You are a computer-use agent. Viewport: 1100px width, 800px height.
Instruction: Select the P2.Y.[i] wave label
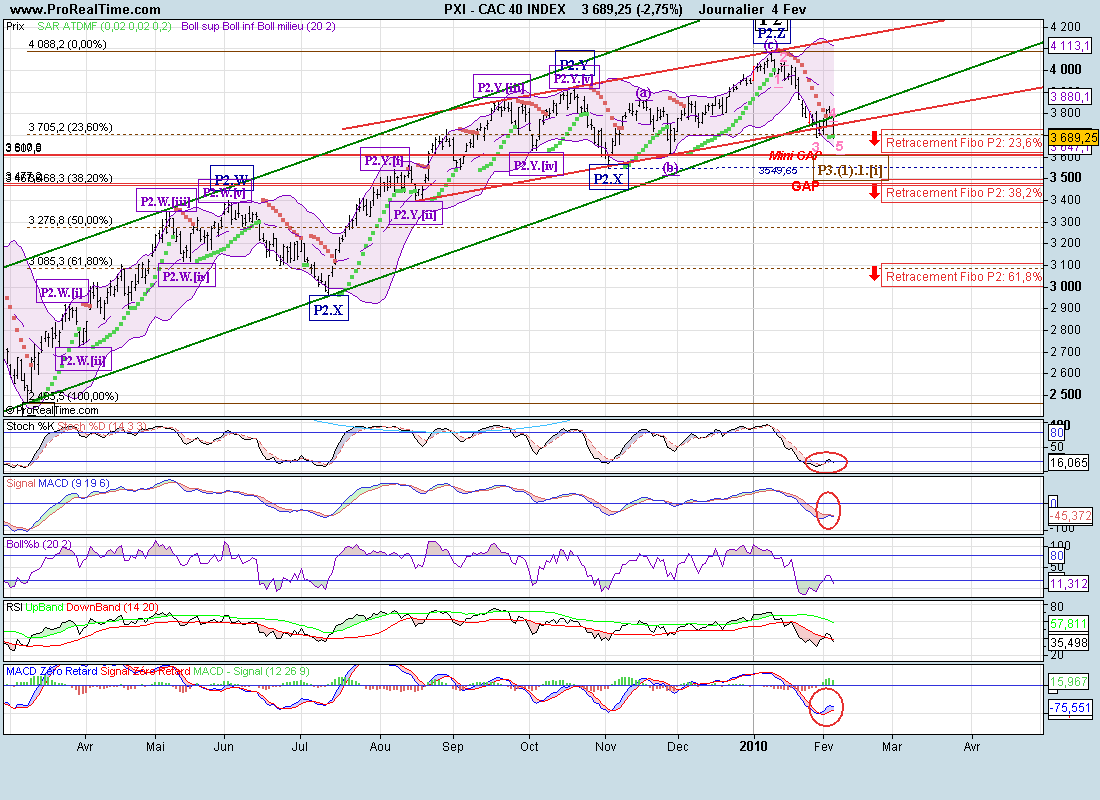pos(384,161)
